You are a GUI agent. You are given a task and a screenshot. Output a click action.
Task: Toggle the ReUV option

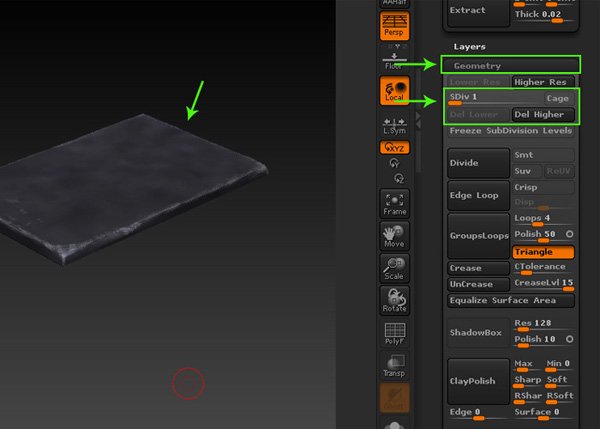pyautogui.click(x=559, y=171)
